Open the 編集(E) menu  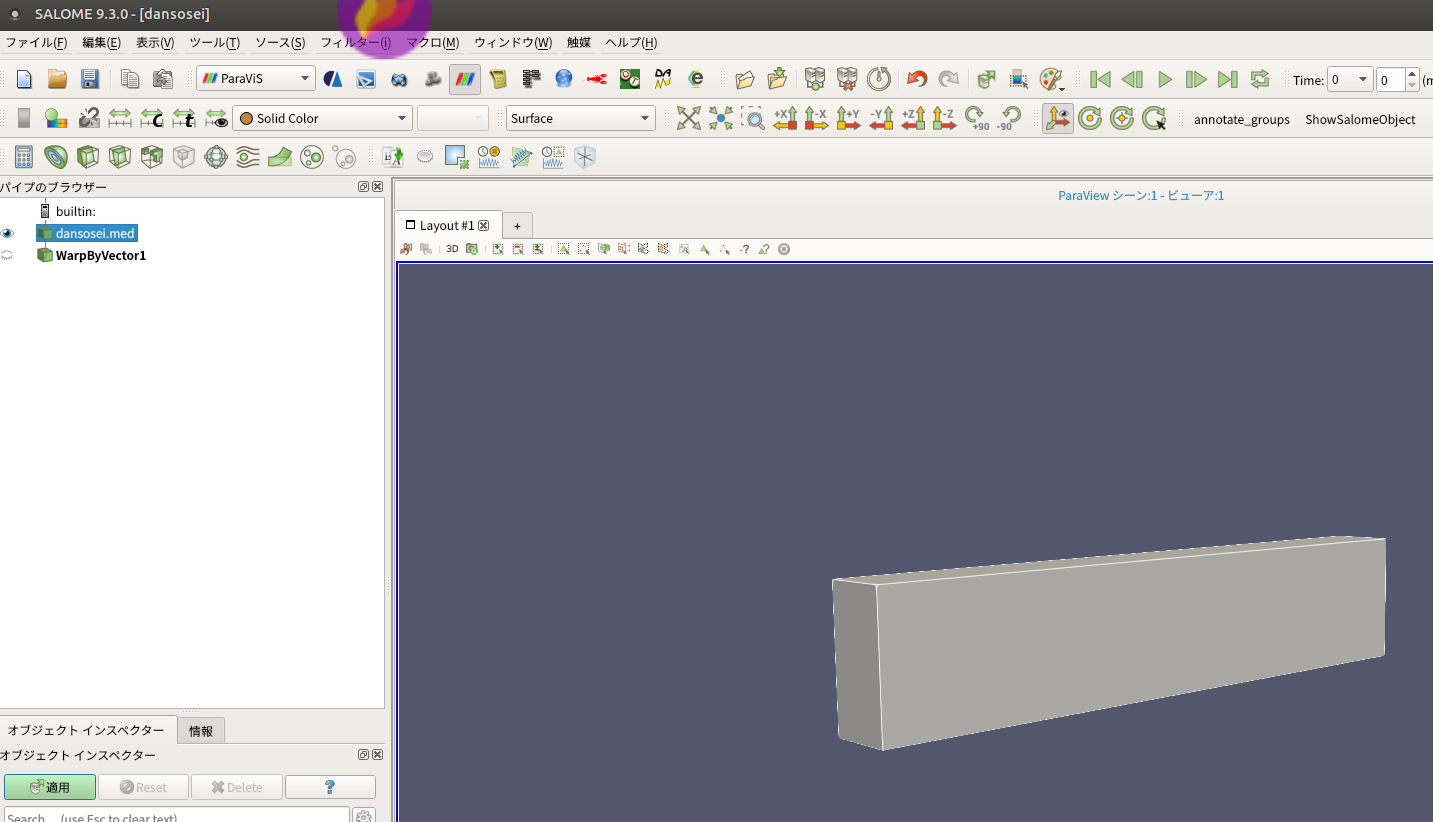pos(101,43)
